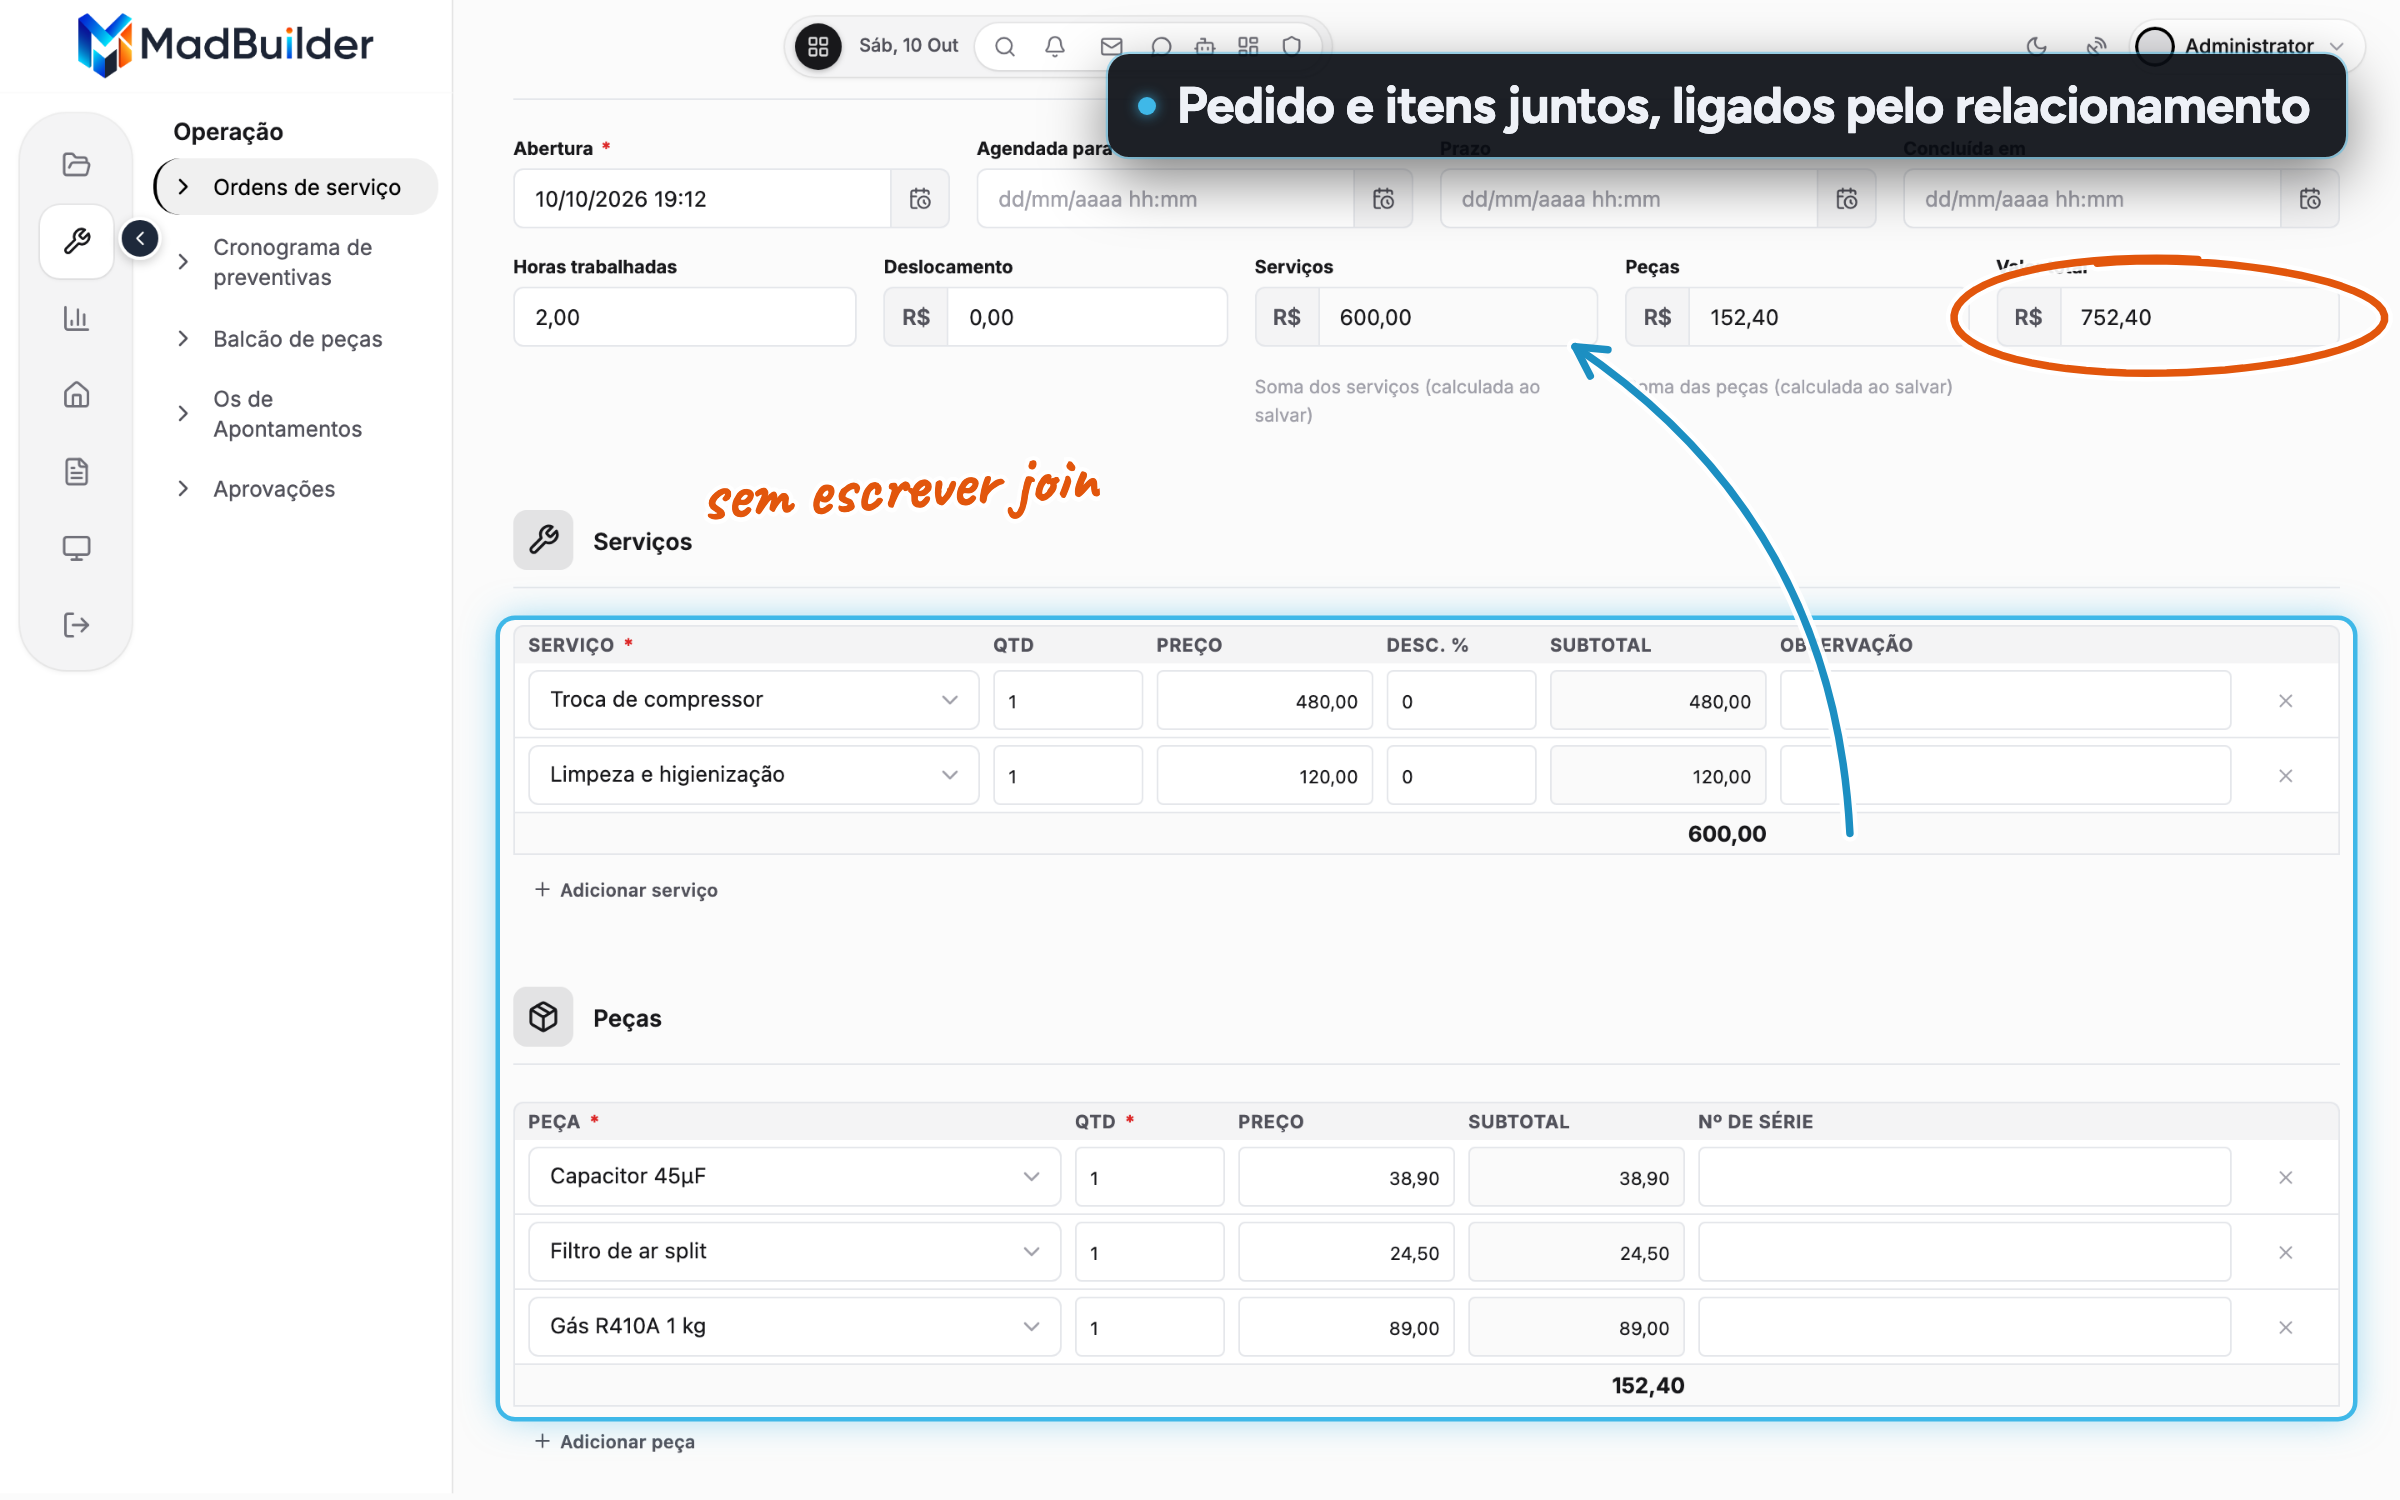This screenshot has height=1500, width=2400.
Task: Click the services total 600,00 text
Action: 1727,834
